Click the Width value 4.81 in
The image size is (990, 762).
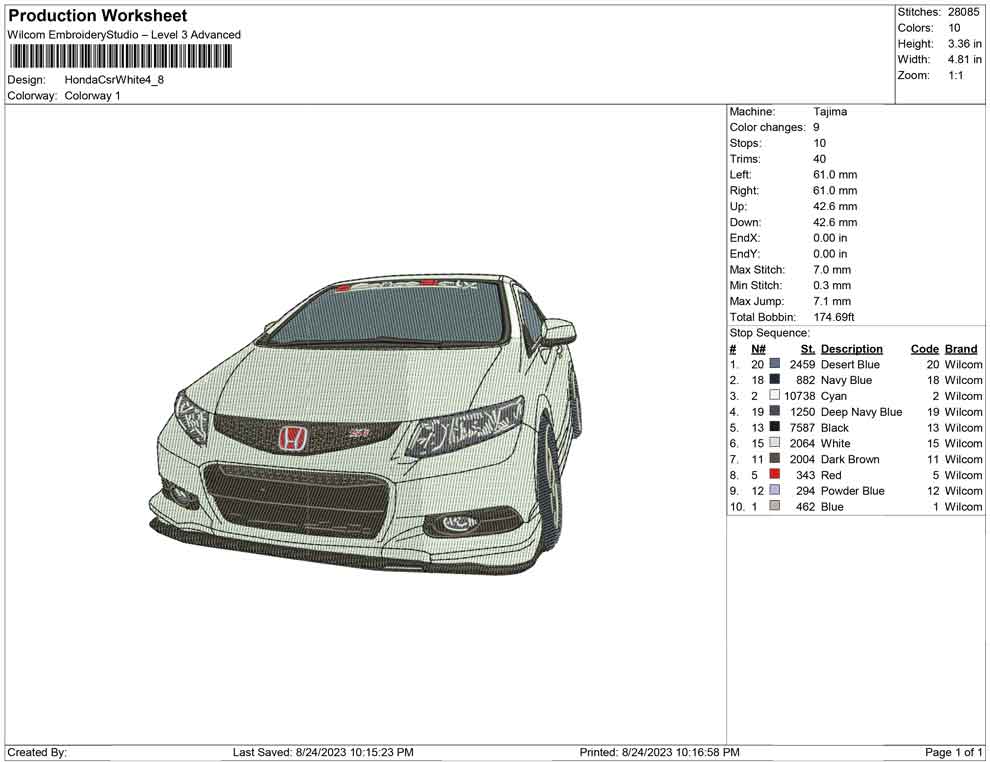click(964, 59)
